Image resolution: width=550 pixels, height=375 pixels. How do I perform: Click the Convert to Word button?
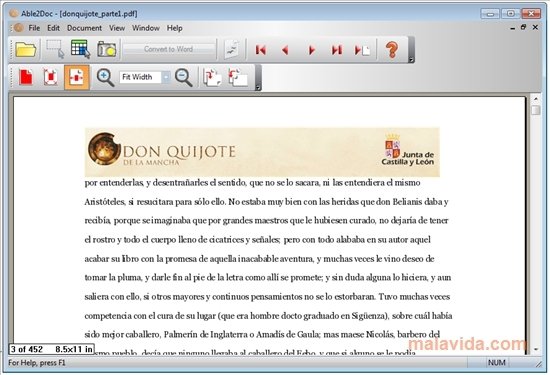coord(168,49)
